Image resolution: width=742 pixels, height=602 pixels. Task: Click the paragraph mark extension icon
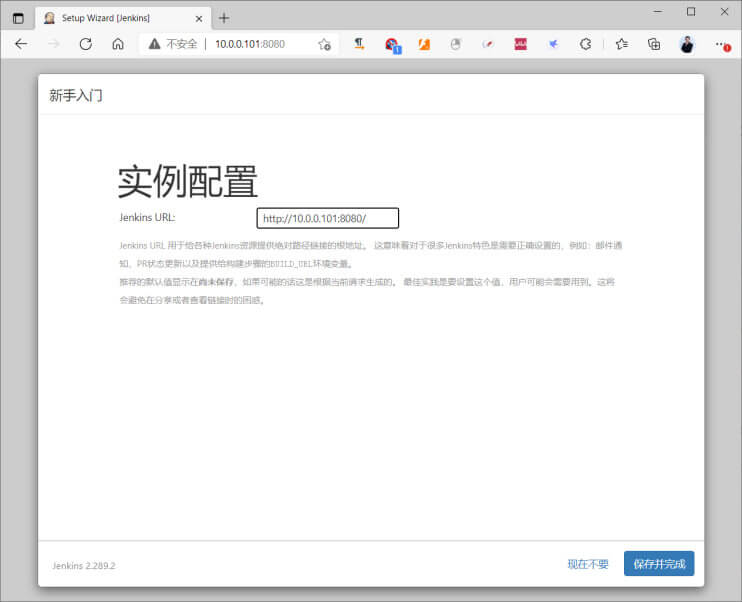coord(359,44)
